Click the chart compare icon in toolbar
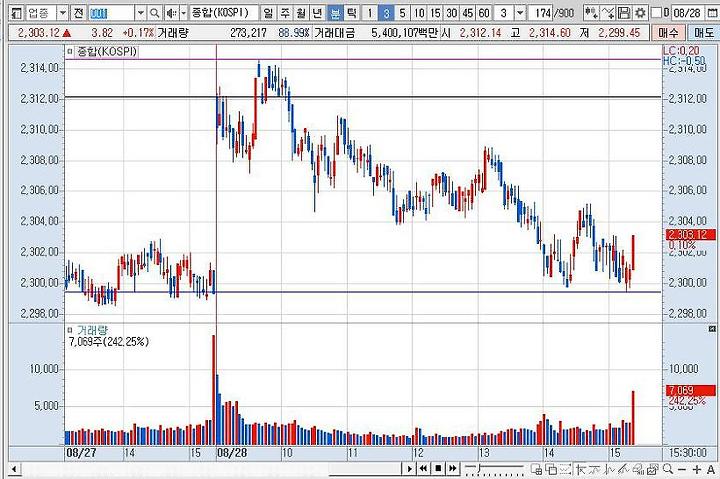720x479 pixels. click(x=591, y=13)
